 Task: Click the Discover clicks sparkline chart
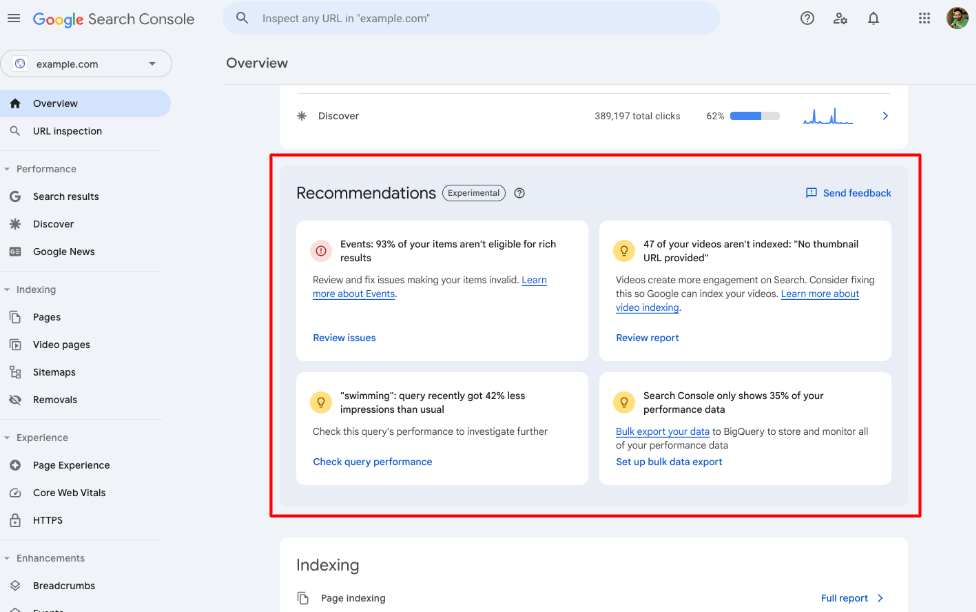[x=828, y=116]
